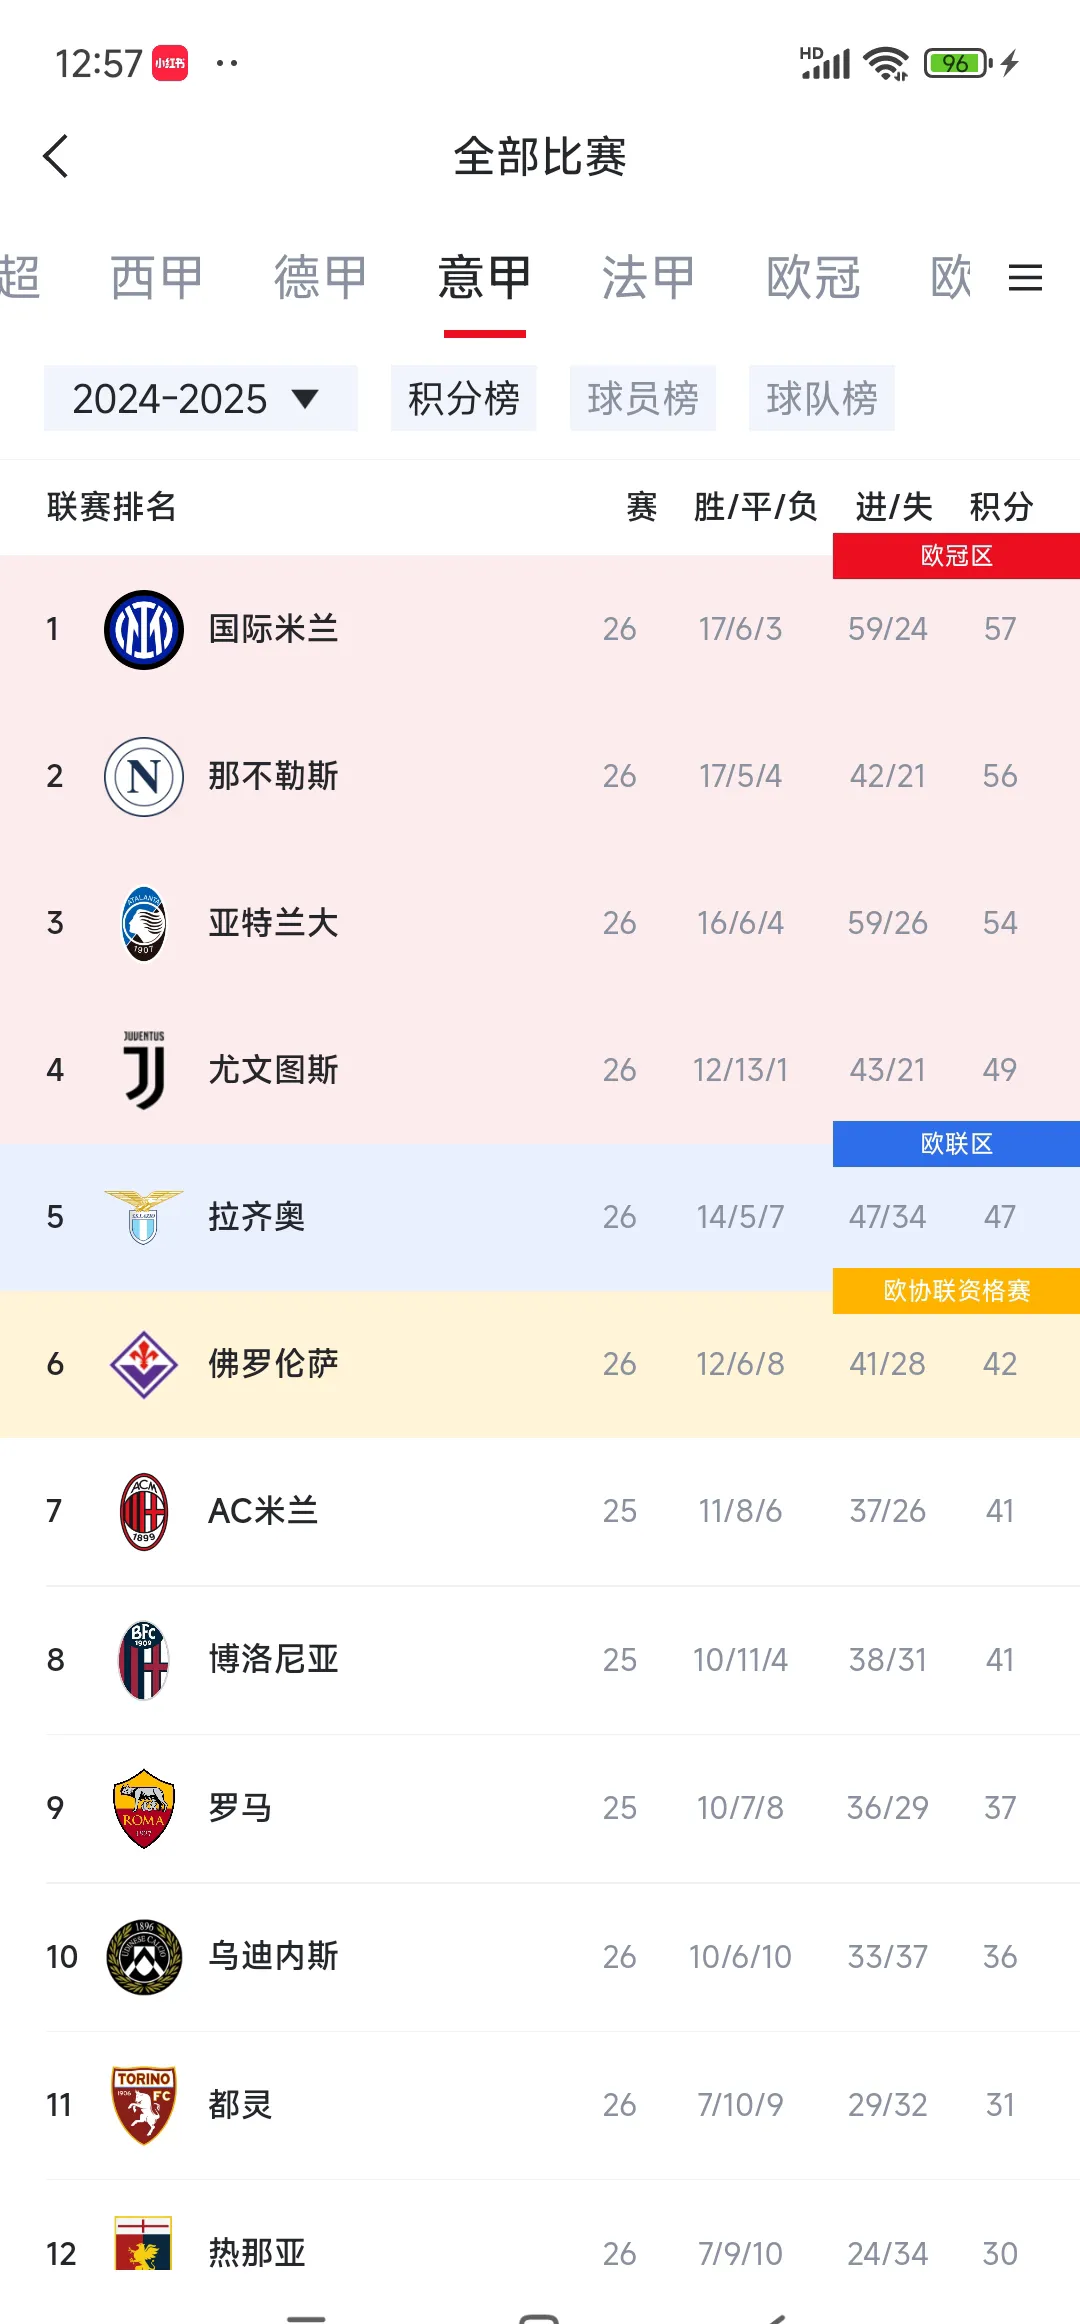Click the Inter Milan club crest
This screenshot has width=1080, height=2324.
(x=143, y=628)
